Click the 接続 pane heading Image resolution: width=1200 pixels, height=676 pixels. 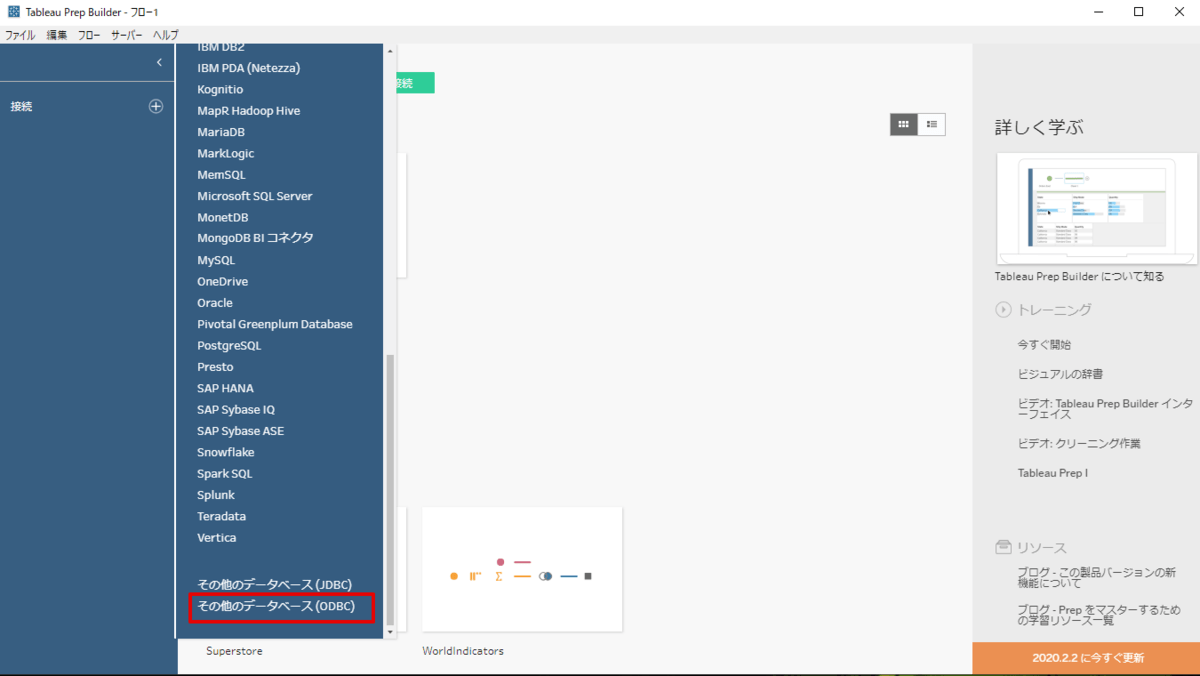(21, 106)
